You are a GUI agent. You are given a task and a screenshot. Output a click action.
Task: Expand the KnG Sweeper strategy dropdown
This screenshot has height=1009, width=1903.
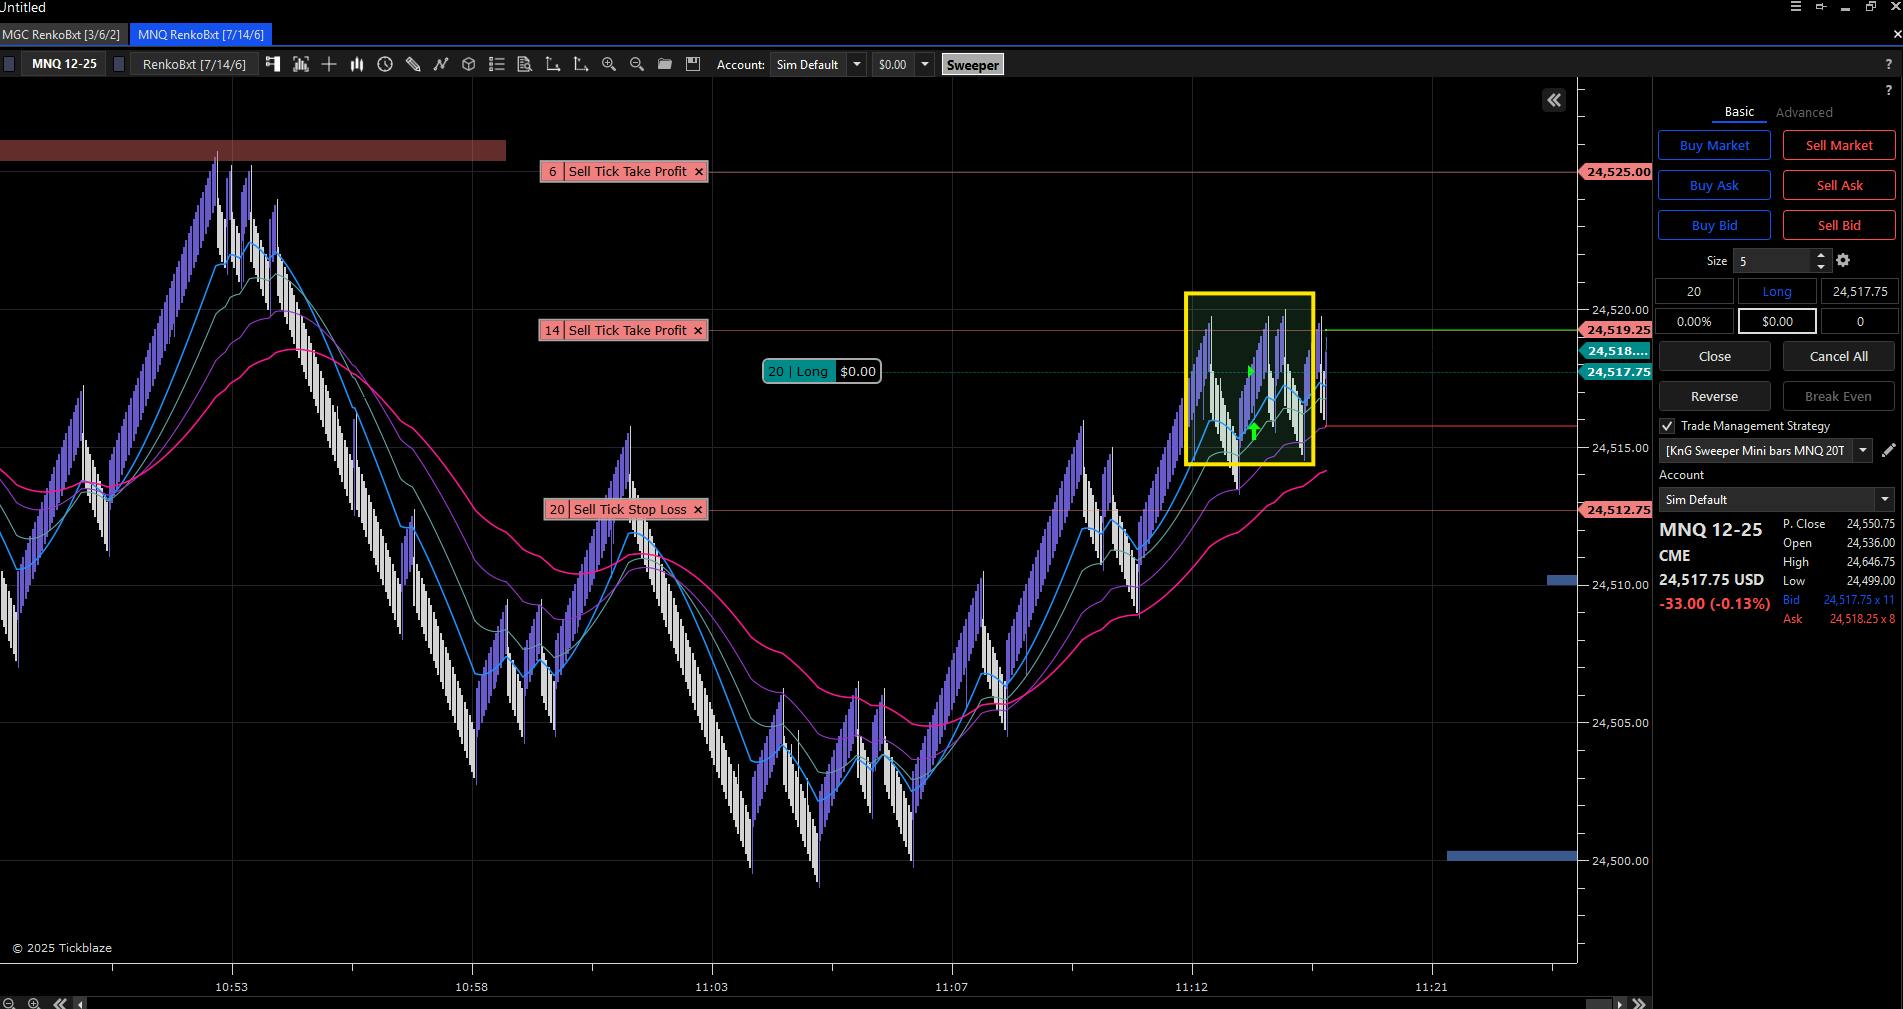(x=1863, y=451)
